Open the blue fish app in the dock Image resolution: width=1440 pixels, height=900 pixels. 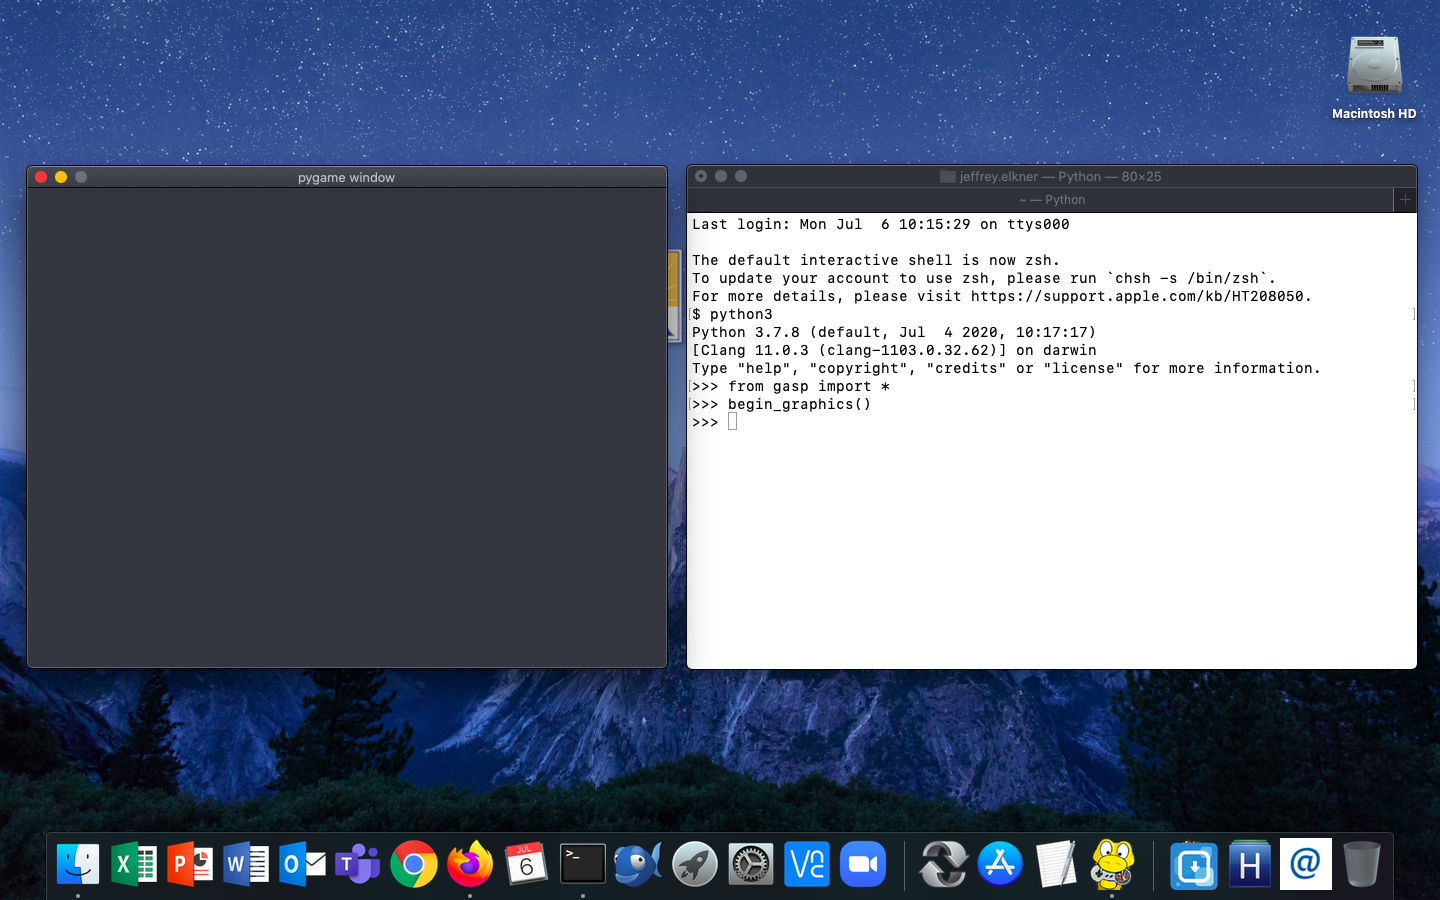coord(638,865)
